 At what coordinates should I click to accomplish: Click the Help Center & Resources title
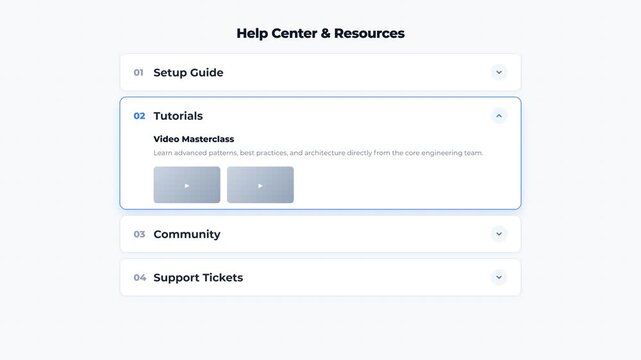coord(320,33)
